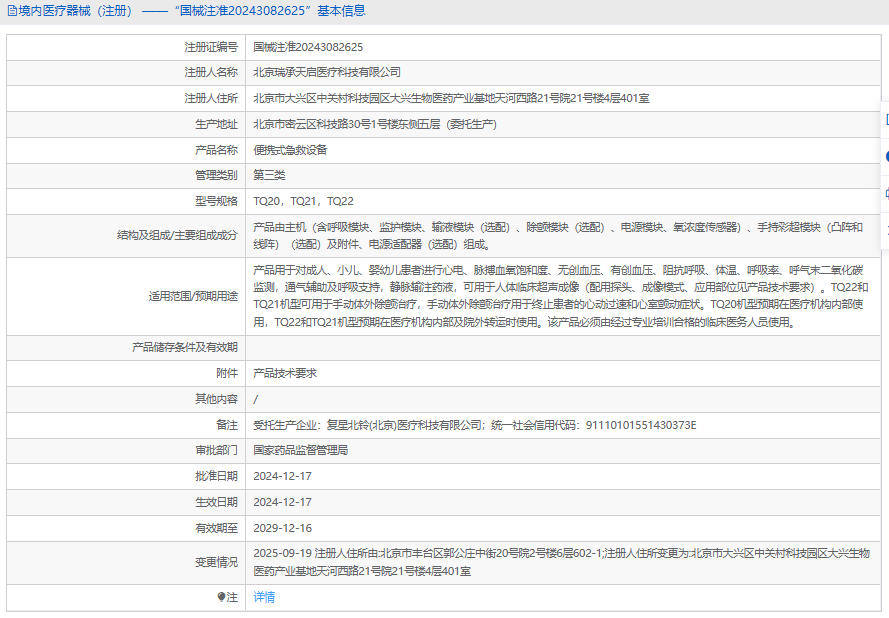Select the 注册证编号 label cell
Viewport: 889px width, 618px height.
pyautogui.click(x=211, y=47)
